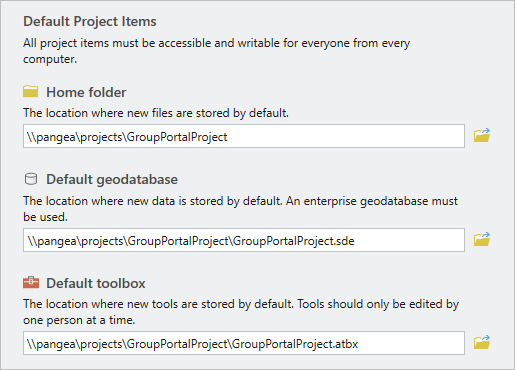Image resolution: width=515 pixels, height=370 pixels.
Task: Browse for a Default toolbox location
Action: click(x=482, y=342)
